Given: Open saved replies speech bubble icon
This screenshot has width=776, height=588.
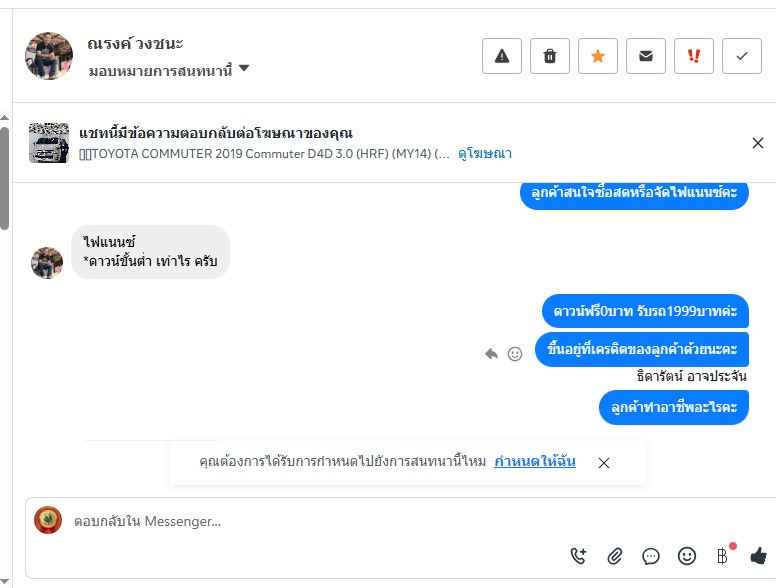Looking at the screenshot, I should pyautogui.click(x=651, y=556).
